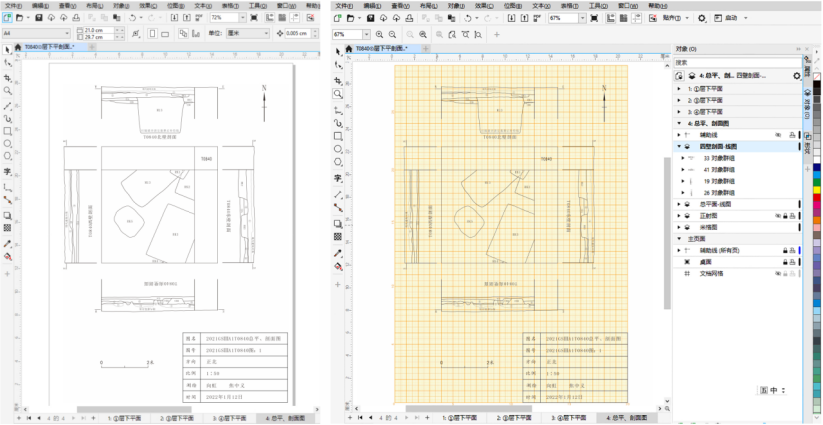Toggle visibility eye of 辅助线 layer
The image size is (823, 425).
click(x=777, y=134)
